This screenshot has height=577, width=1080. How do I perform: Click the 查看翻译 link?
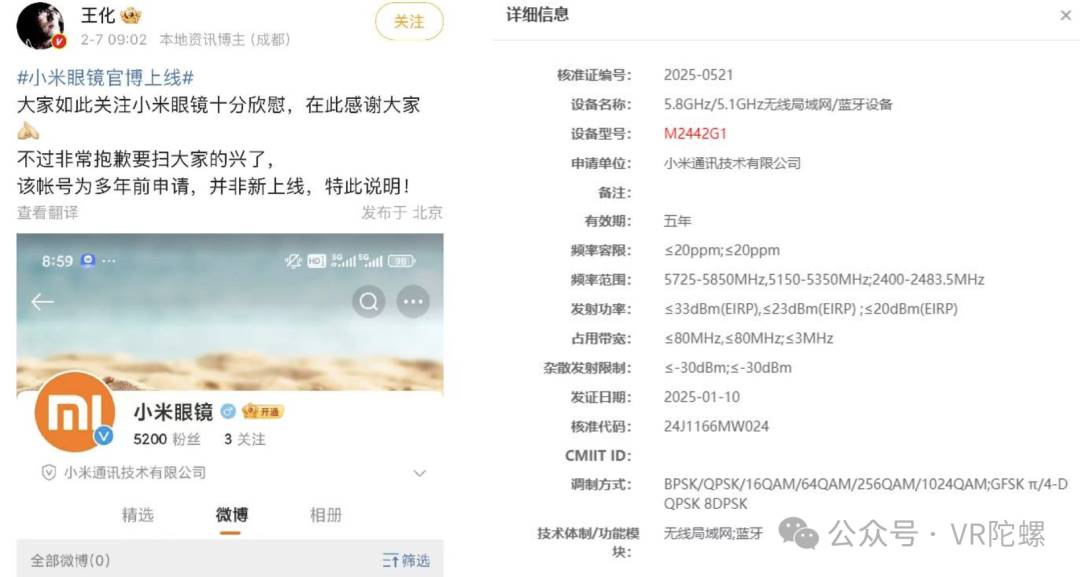click(x=48, y=213)
